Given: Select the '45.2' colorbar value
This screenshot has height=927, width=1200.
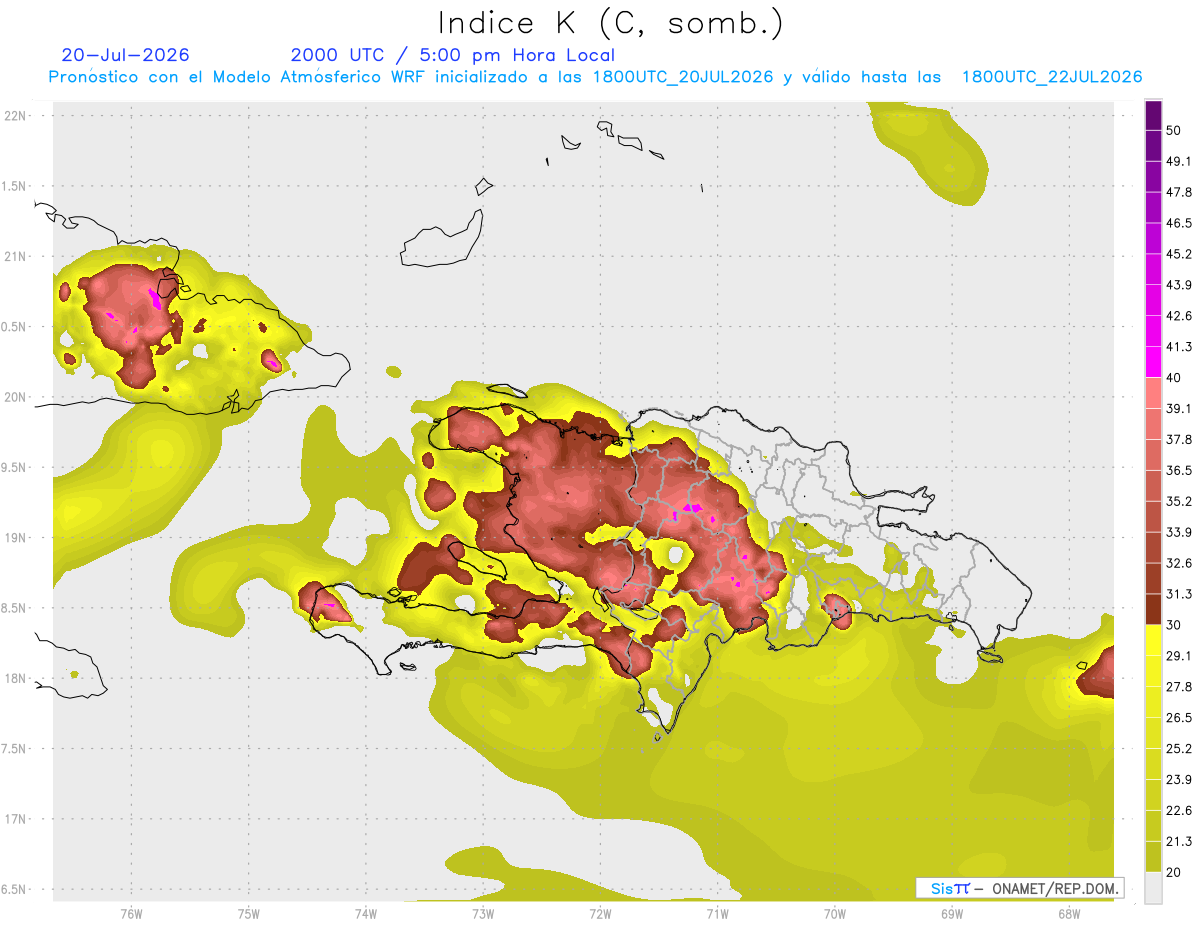Looking at the screenshot, I should 1179,254.
